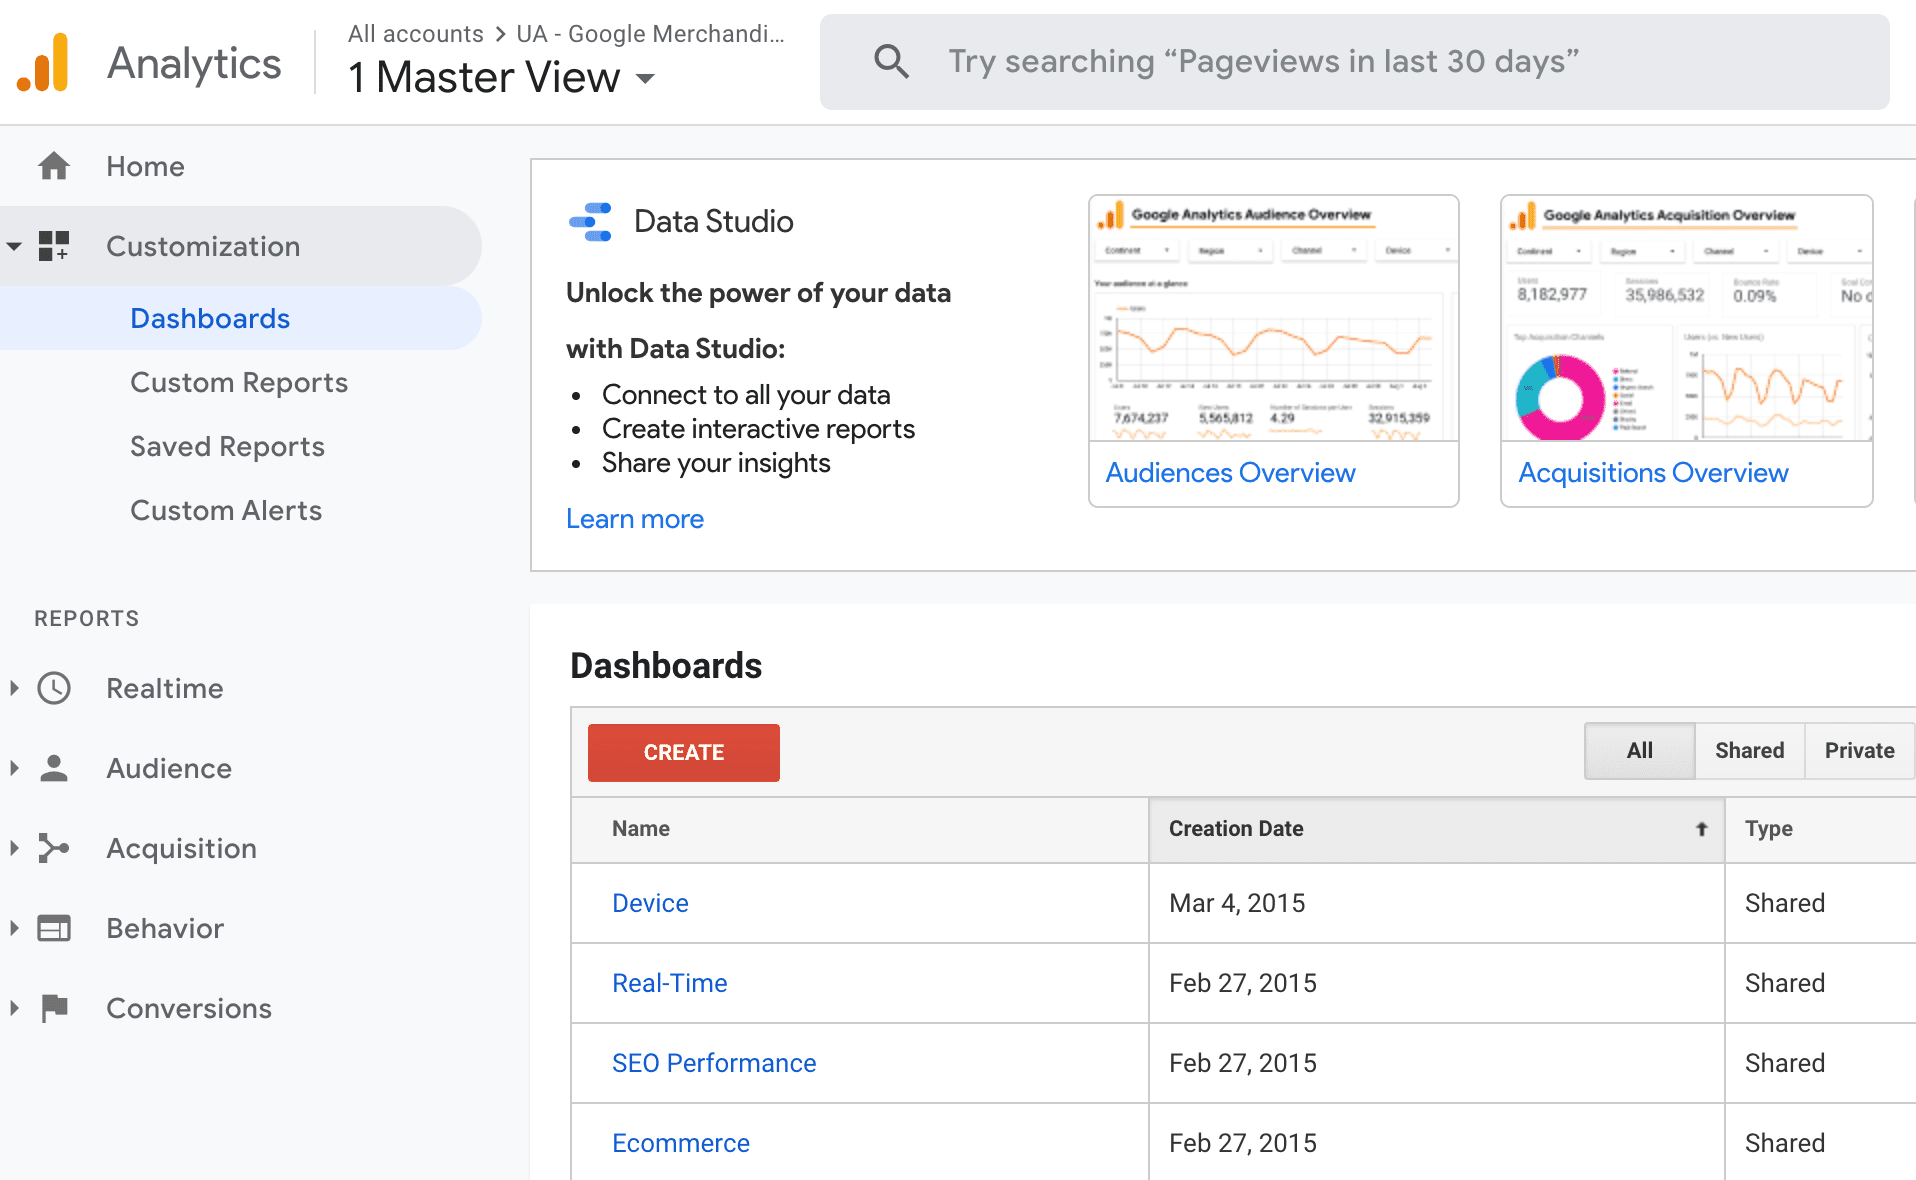Expand the Conversions reports arrow

click(x=14, y=1008)
